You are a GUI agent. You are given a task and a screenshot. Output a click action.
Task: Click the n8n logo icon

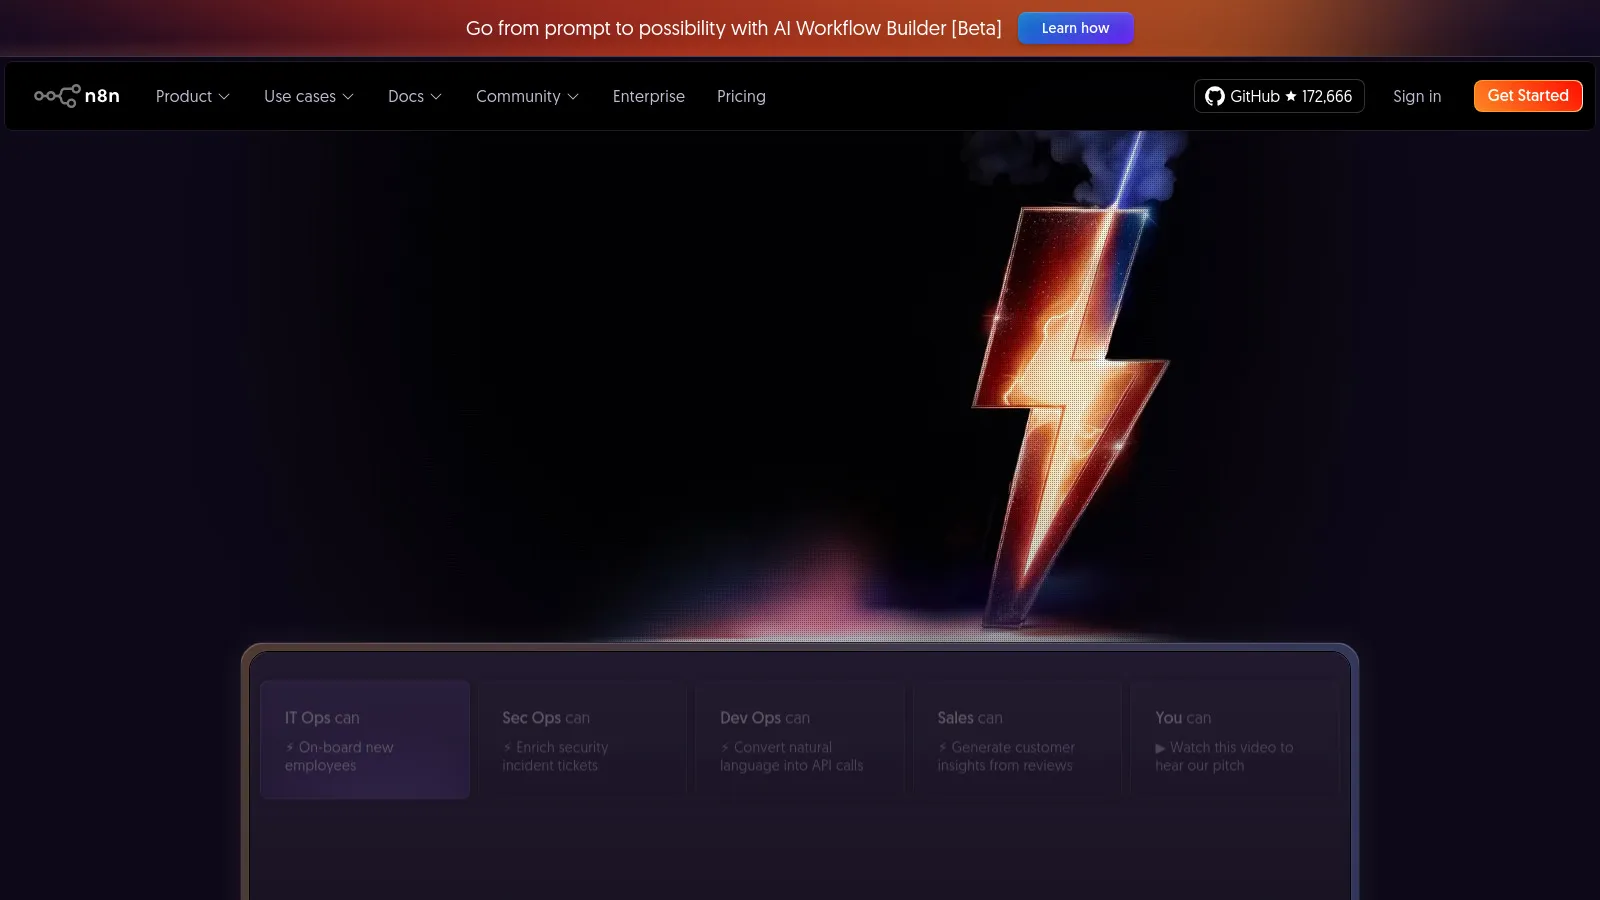[x=57, y=96]
